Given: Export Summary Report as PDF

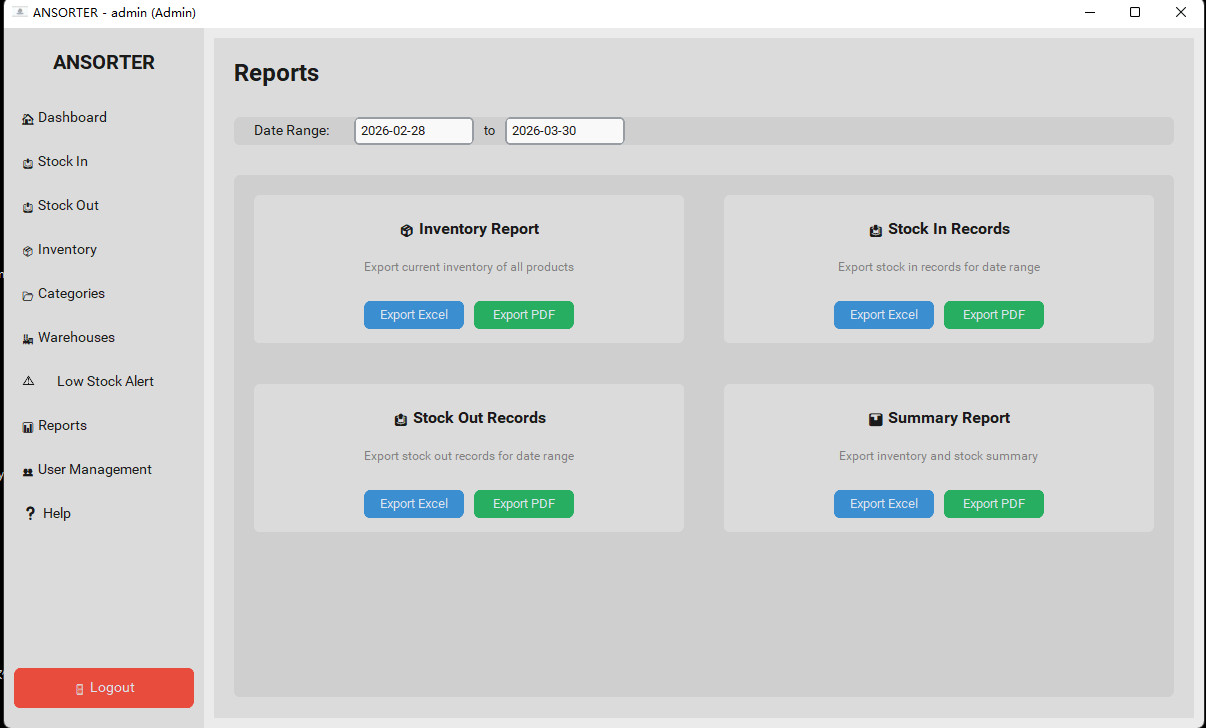Looking at the screenshot, I should click(x=994, y=504).
